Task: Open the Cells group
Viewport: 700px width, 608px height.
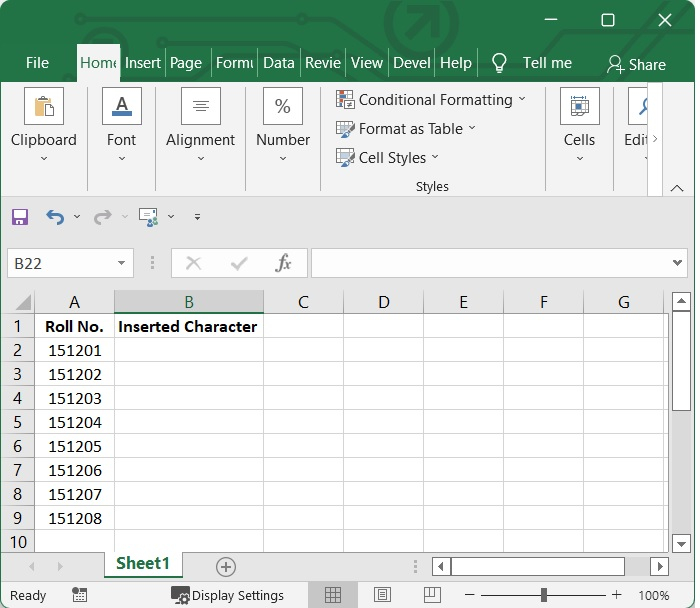Action: (579, 125)
